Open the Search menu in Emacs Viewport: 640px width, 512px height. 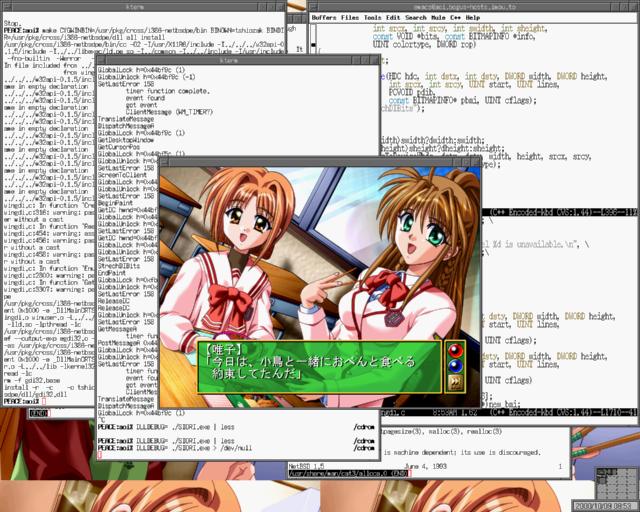pyautogui.click(x=416, y=18)
